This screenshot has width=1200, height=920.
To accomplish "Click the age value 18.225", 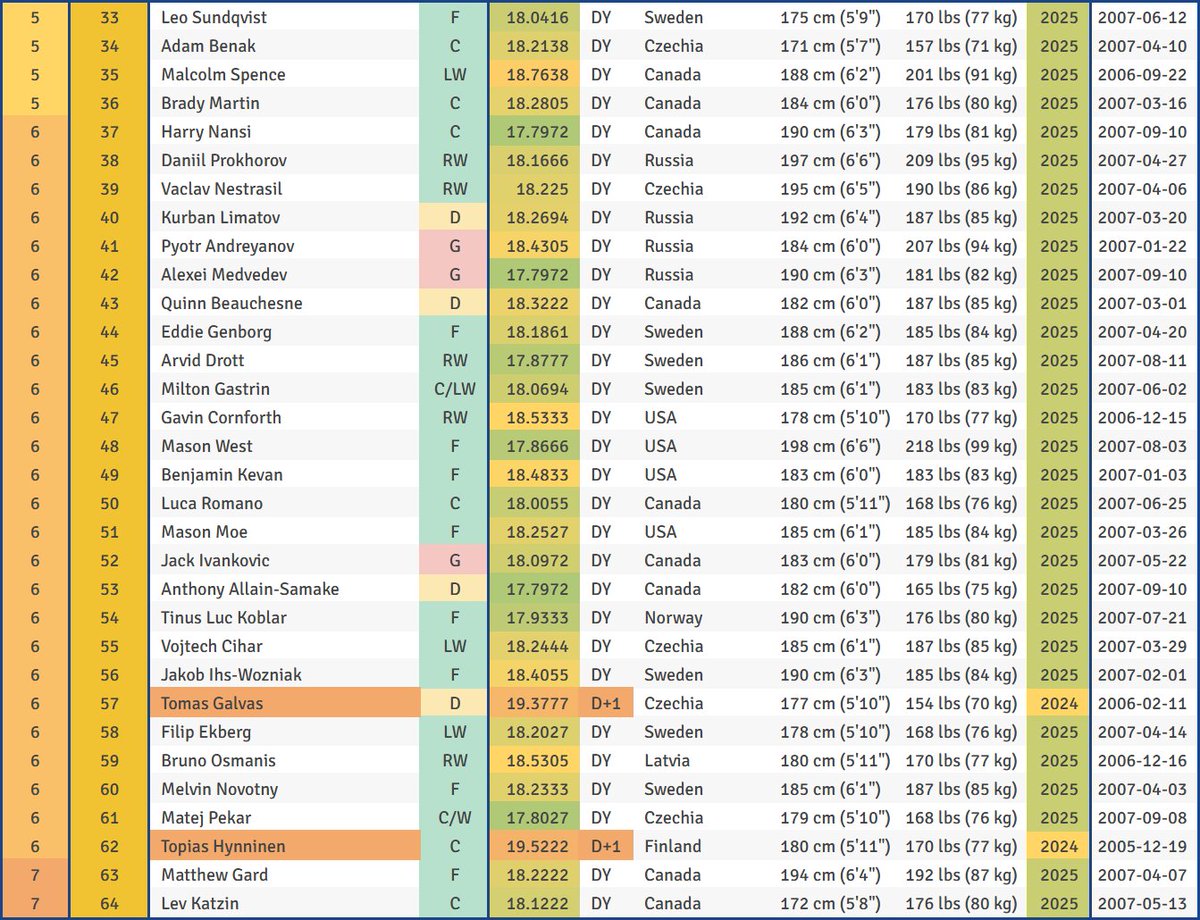I will coord(537,189).
